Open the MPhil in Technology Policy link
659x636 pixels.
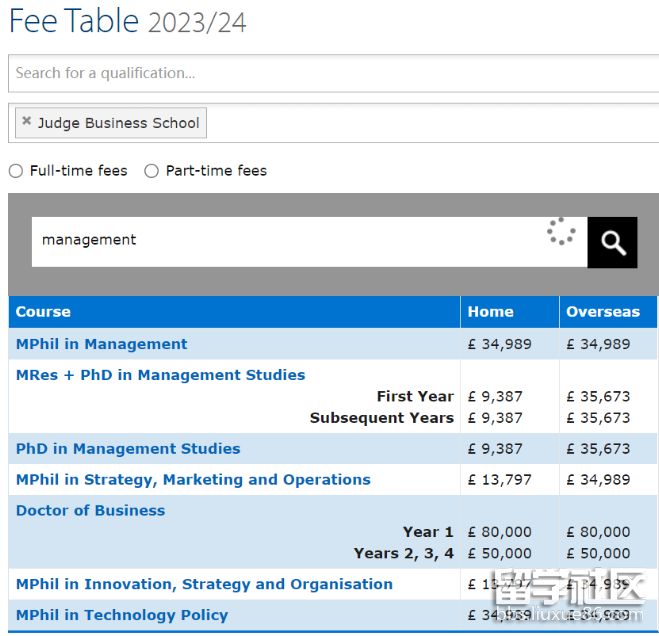(122, 615)
